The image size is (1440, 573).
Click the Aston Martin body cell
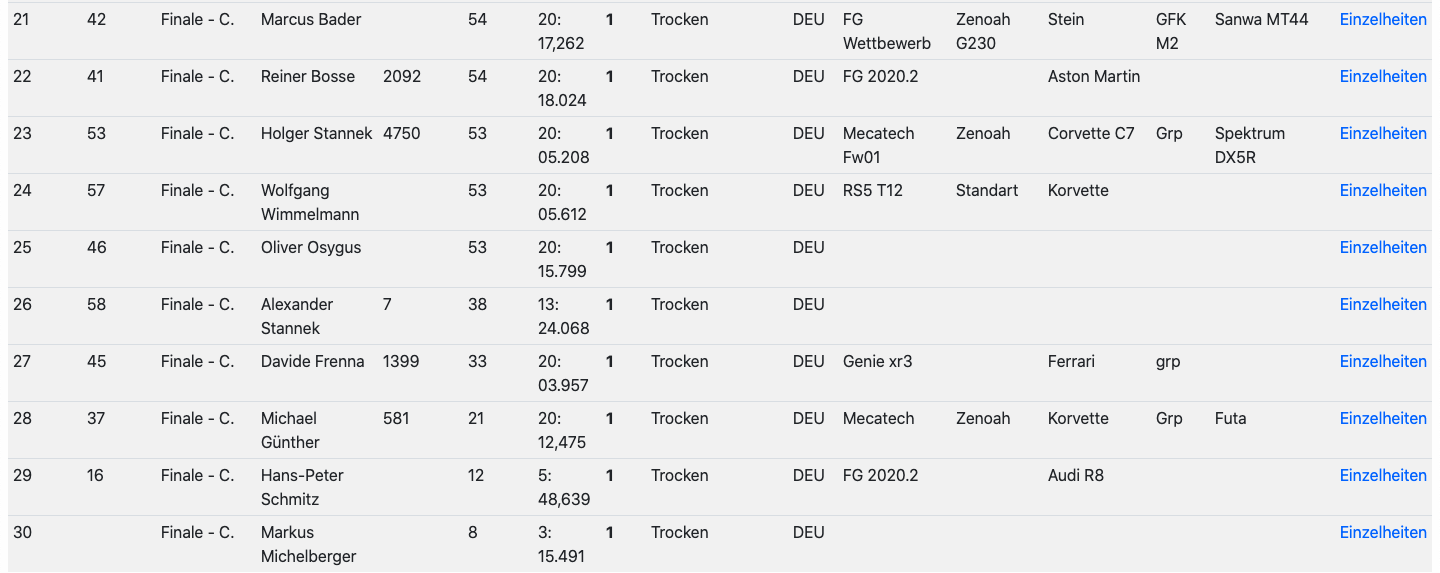click(x=1094, y=76)
